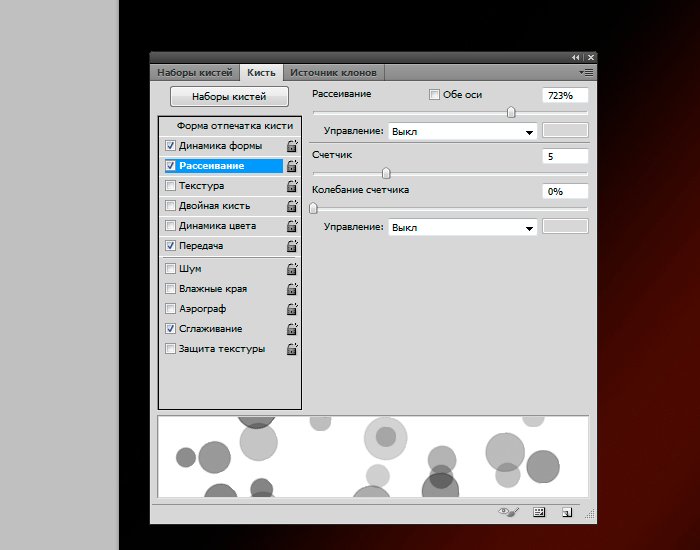Open scatter Управление dropdown
The width and height of the screenshot is (700, 550).
(x=462, y=131)
